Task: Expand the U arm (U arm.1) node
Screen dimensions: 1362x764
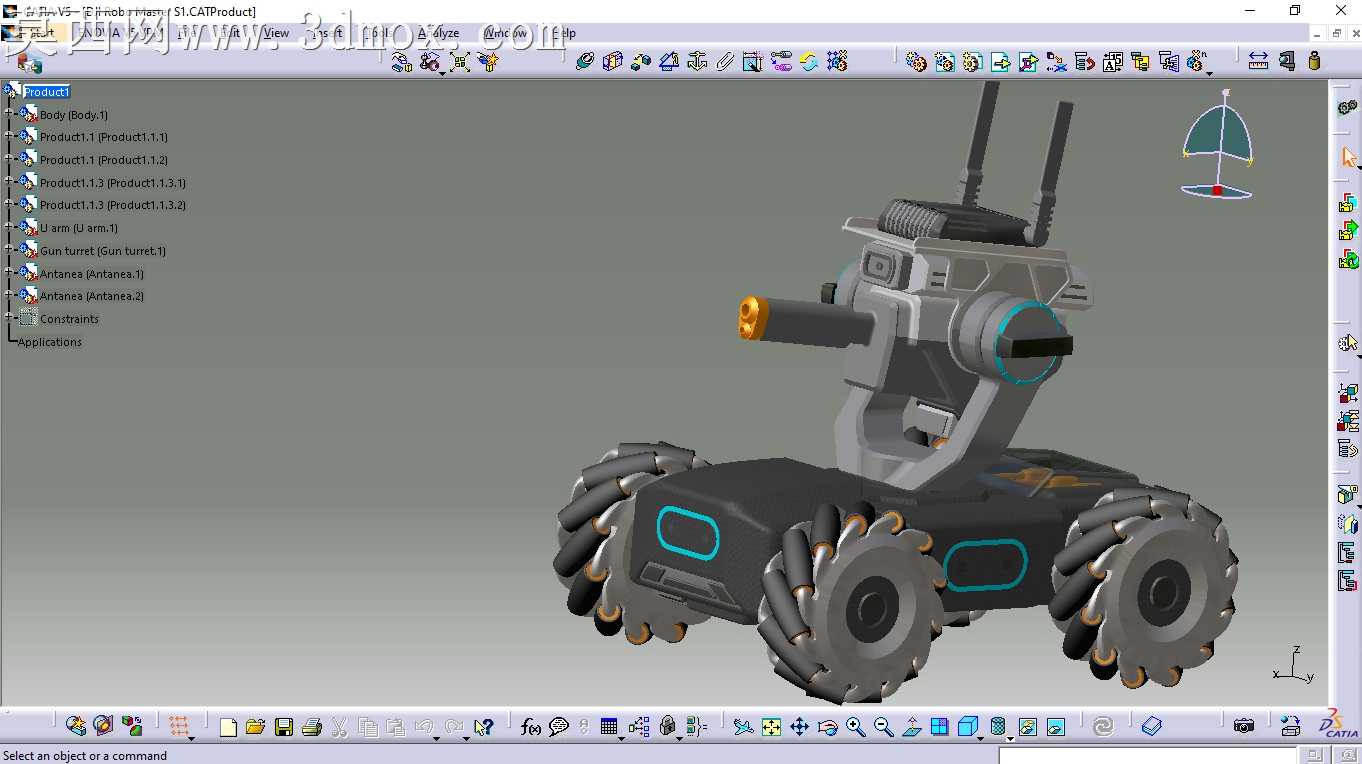Action: click(10, 227)
